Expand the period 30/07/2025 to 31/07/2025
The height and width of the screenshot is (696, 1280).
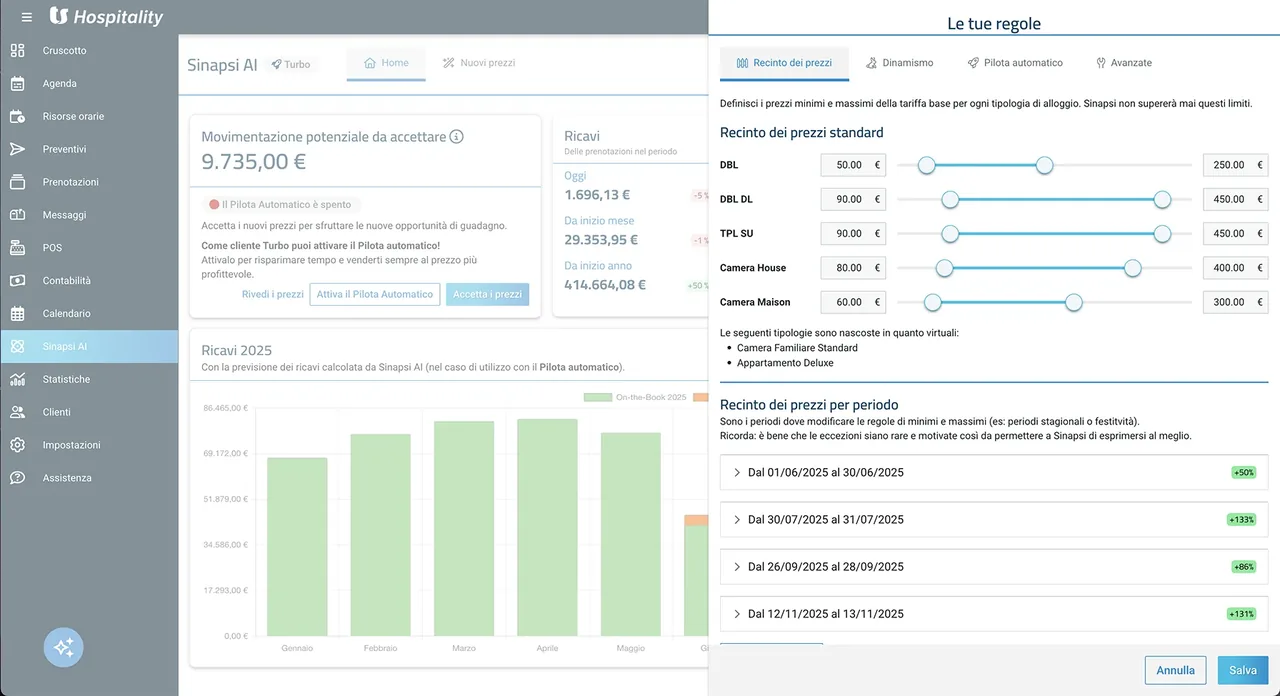994,519
